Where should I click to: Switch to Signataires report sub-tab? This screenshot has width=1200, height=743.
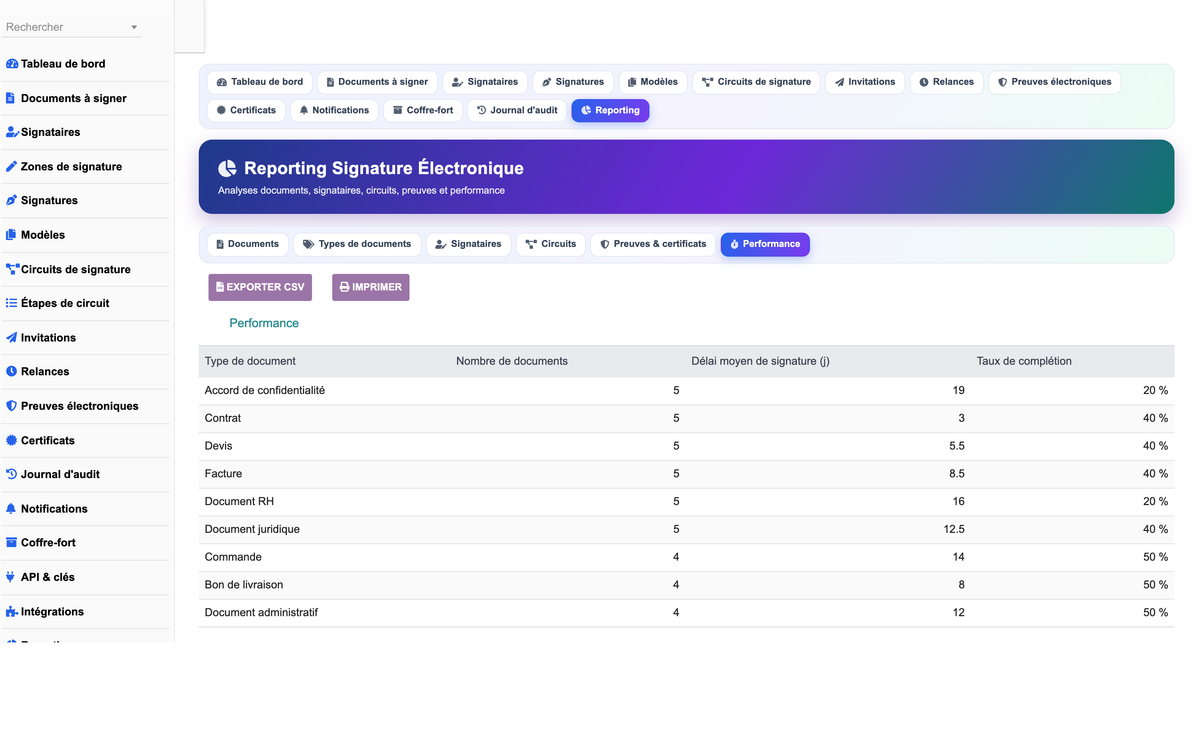coord(468,244)
